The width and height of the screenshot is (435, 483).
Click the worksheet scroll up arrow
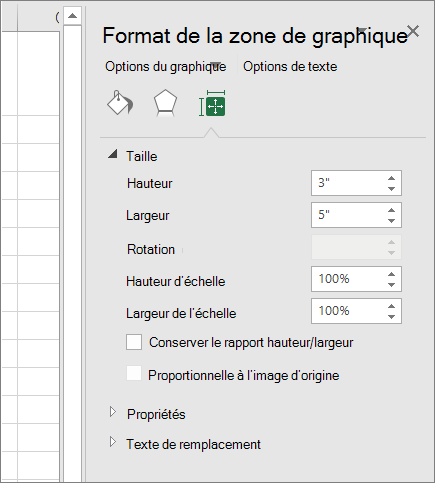(72, 15)
